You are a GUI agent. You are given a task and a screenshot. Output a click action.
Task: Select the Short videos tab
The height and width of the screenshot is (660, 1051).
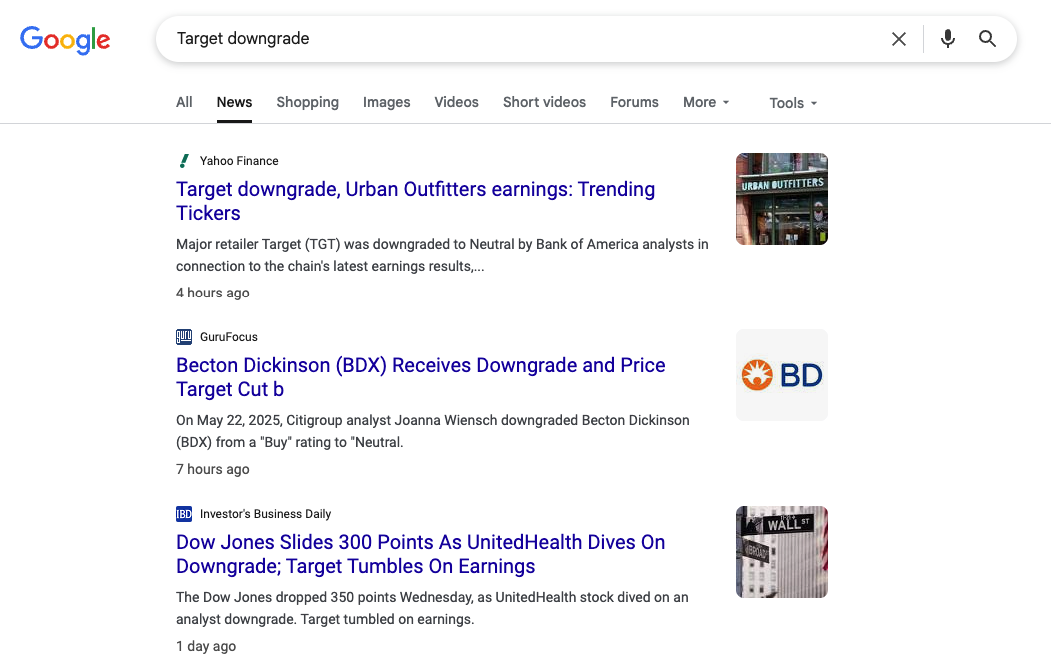[x=544, y=102]
